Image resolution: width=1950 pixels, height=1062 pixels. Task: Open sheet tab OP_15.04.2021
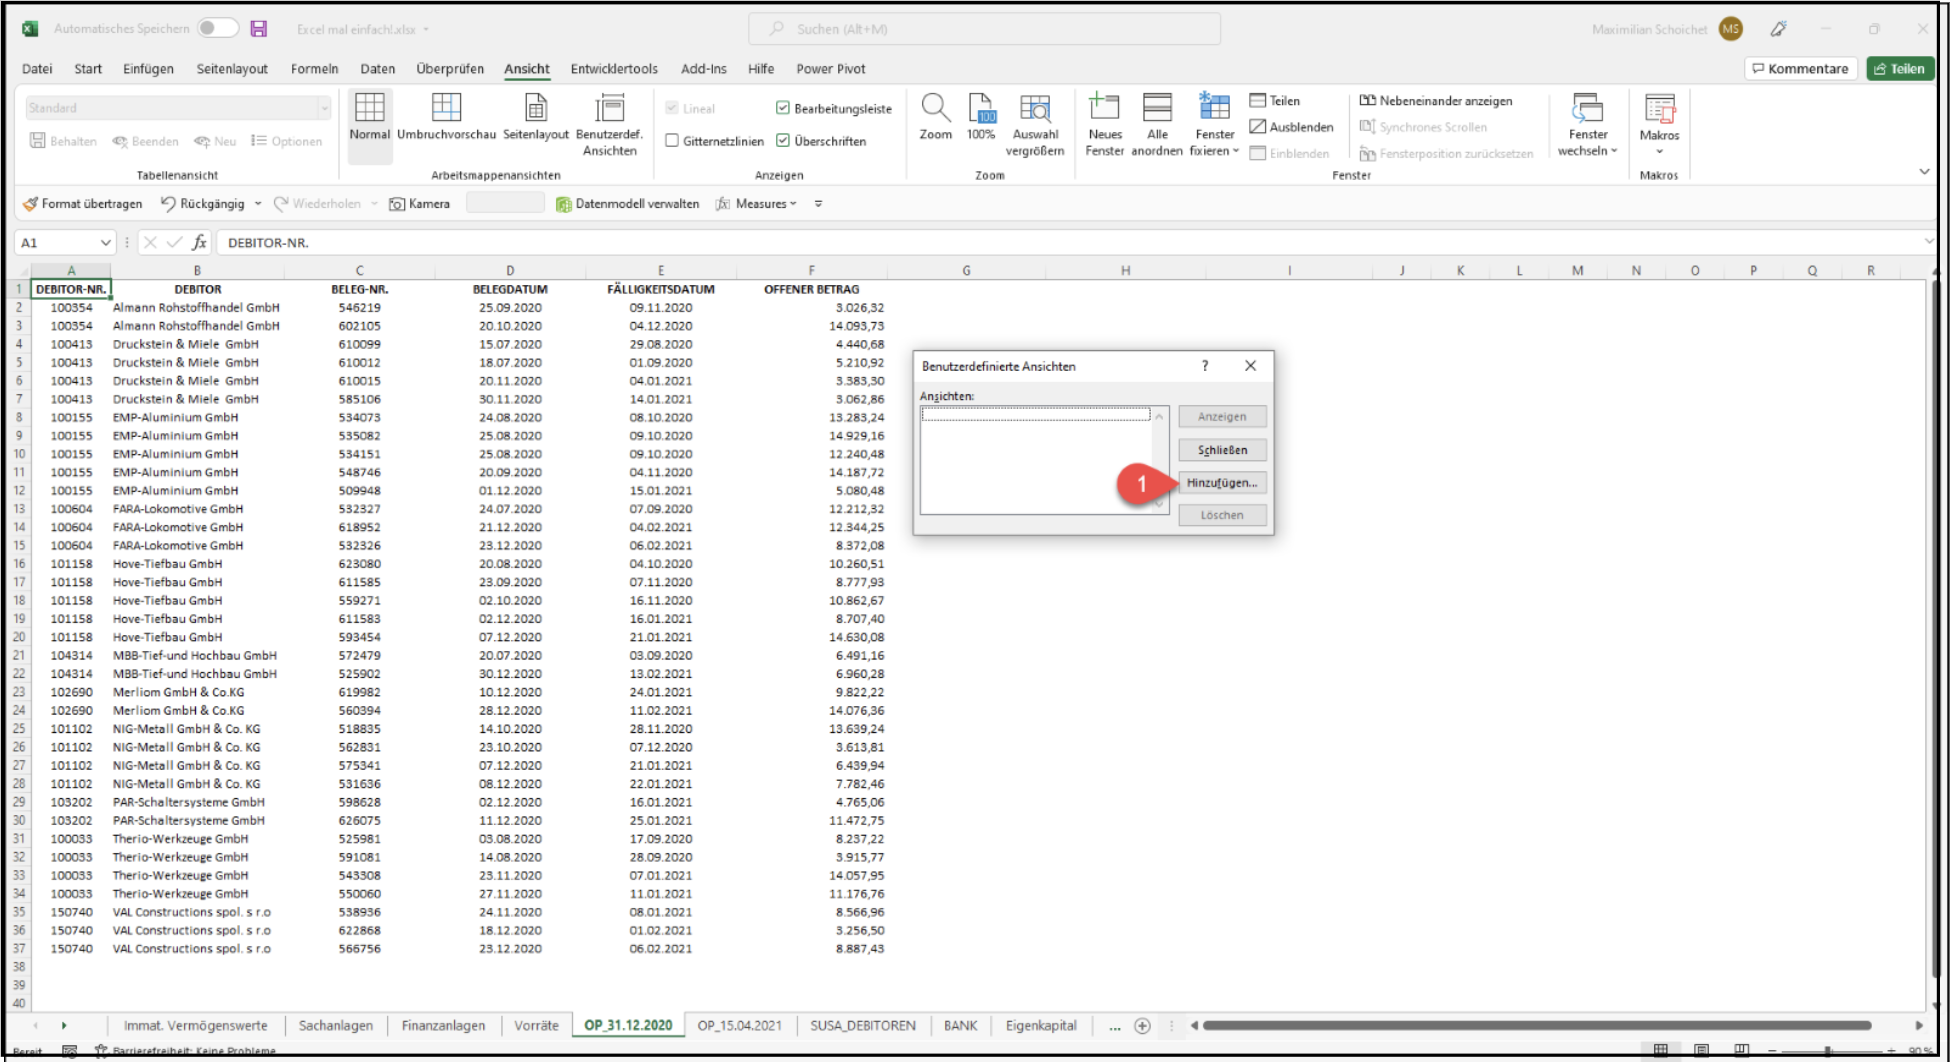click(x=740, y=1026)
